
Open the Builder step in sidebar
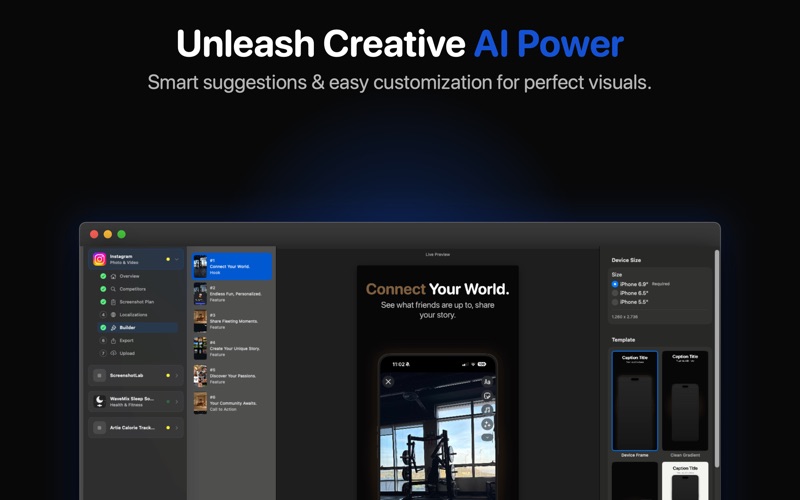coord(138,328)
